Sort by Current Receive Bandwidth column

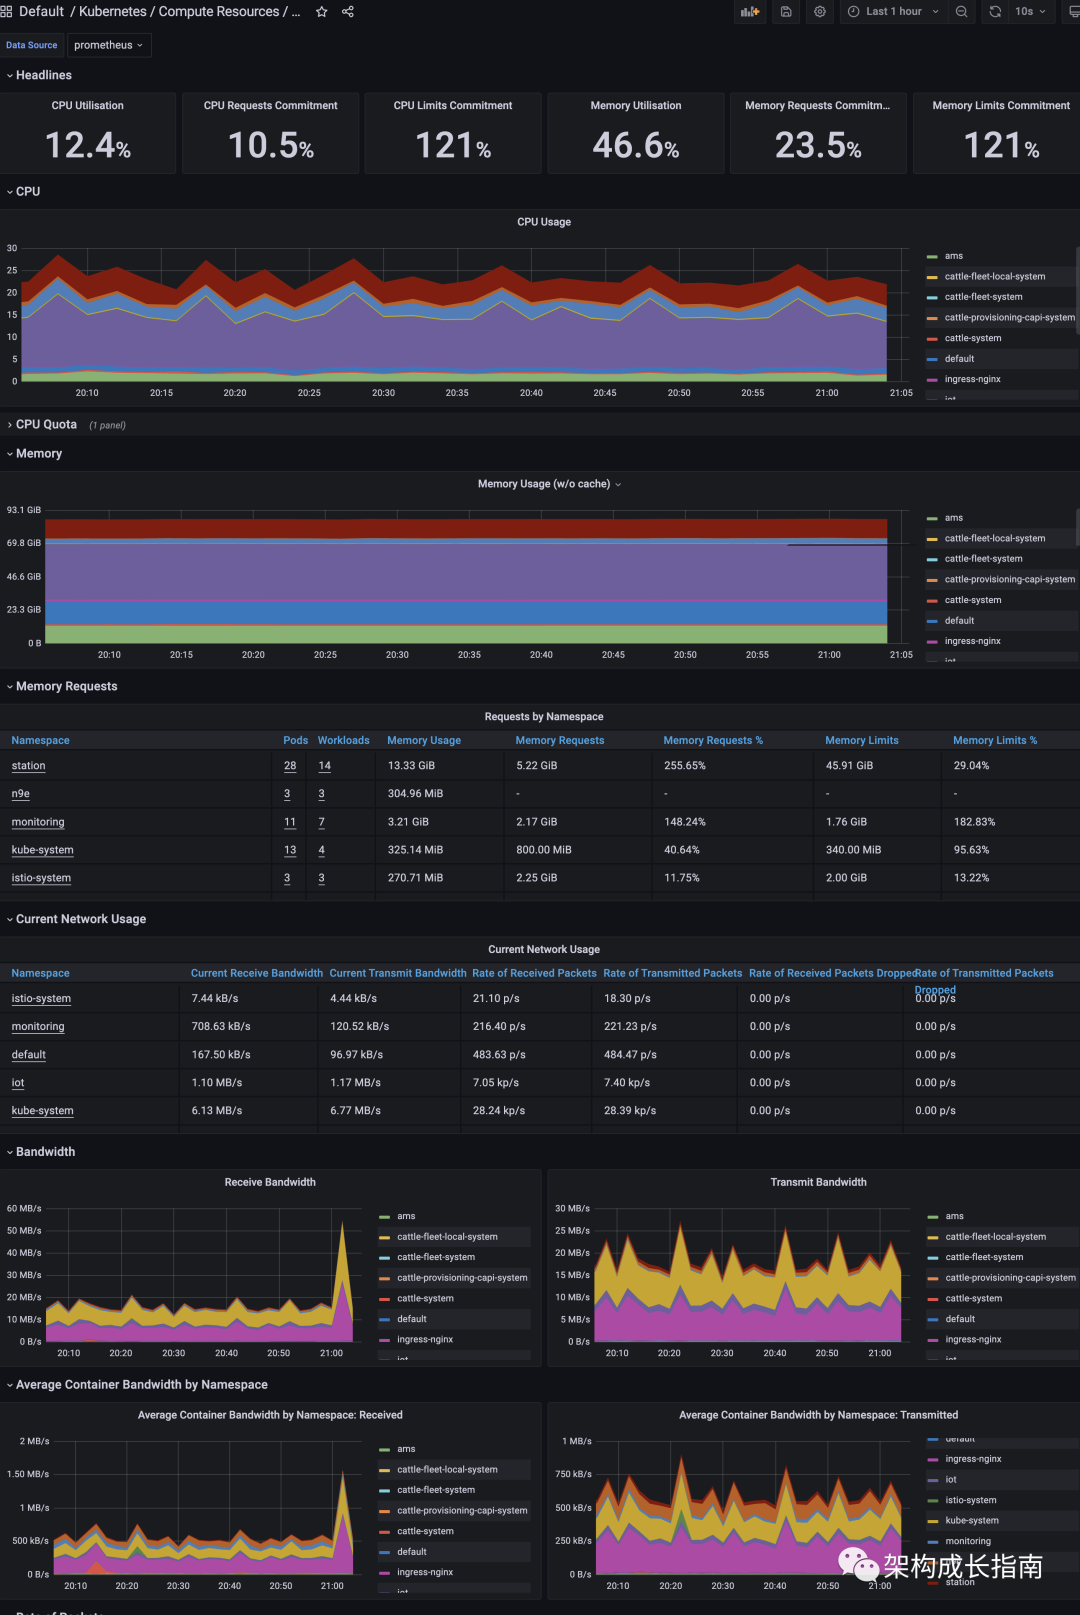(x=256, y=973)
